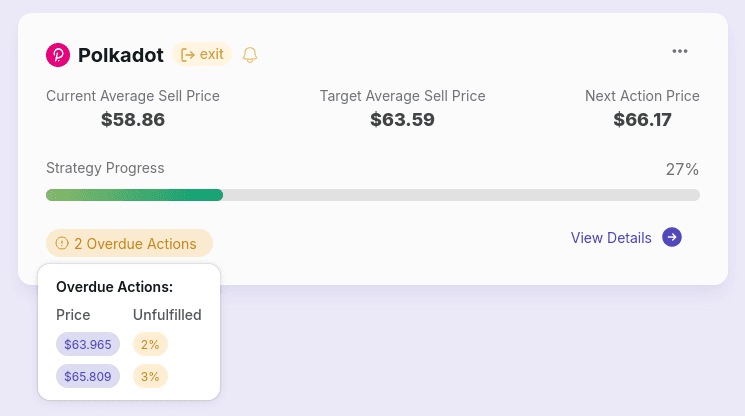The image size is (745, 416).
Task: Click the $63.59 target sell price
Action: (x=402, y=119)
